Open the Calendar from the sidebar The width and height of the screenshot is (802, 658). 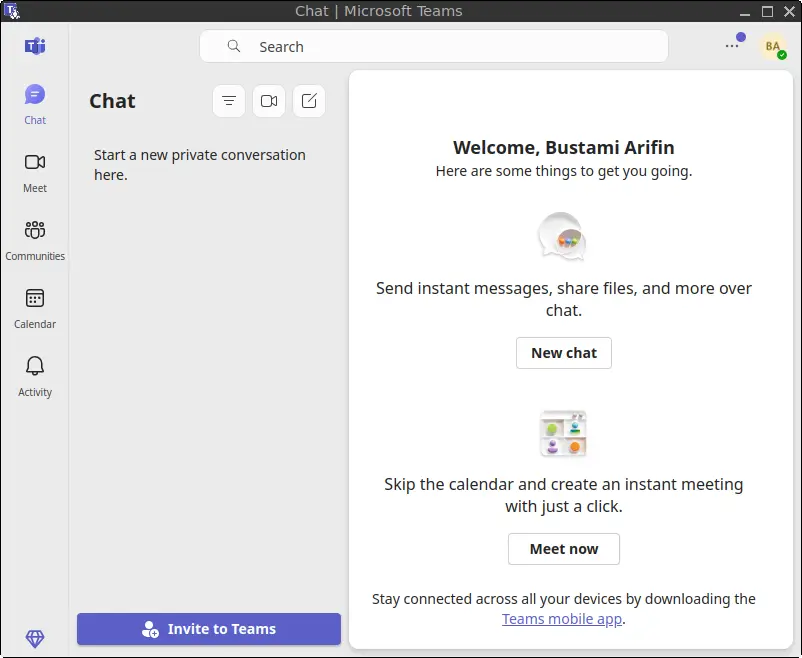35,309
